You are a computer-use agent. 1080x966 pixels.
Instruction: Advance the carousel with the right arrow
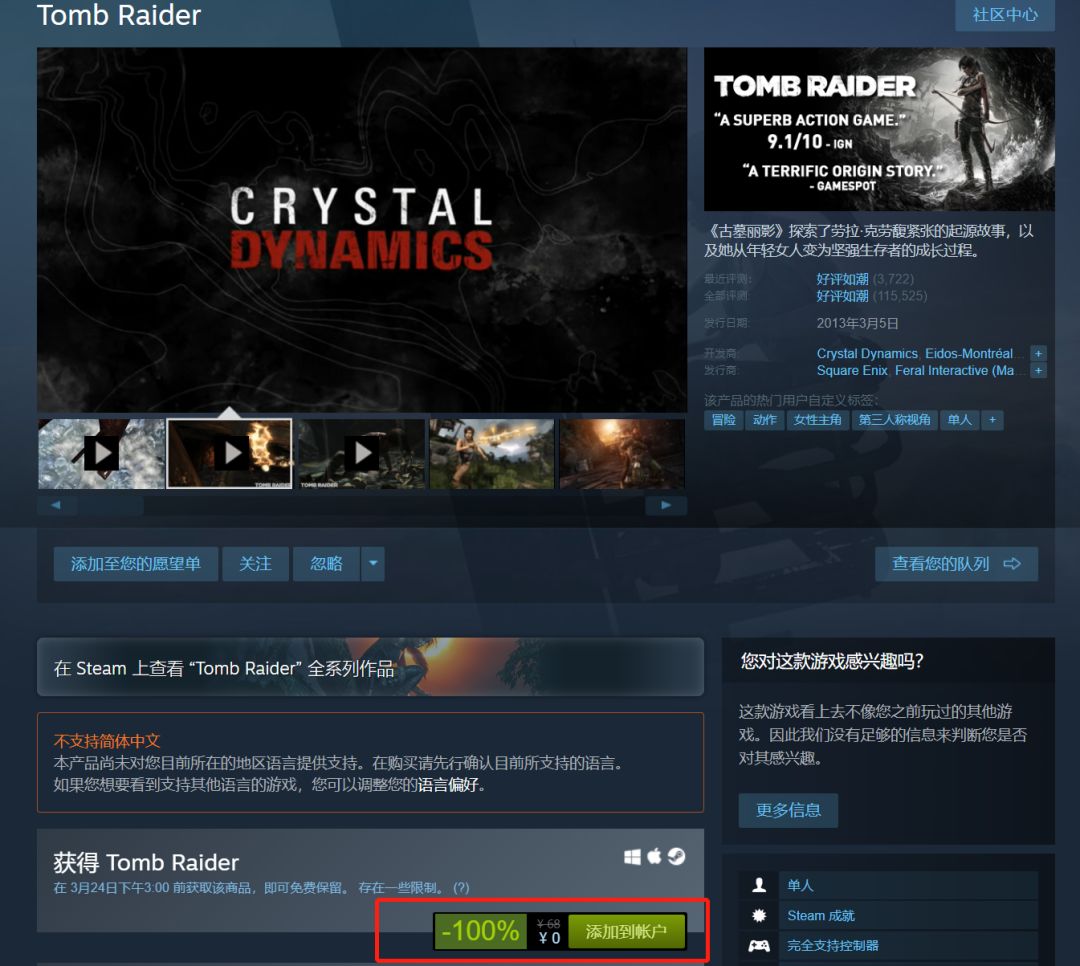click(x=666, y=505)
